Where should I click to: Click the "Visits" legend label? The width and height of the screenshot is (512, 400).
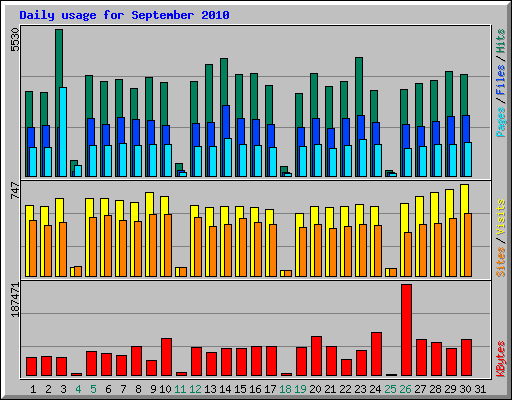[x=501, y=218]
